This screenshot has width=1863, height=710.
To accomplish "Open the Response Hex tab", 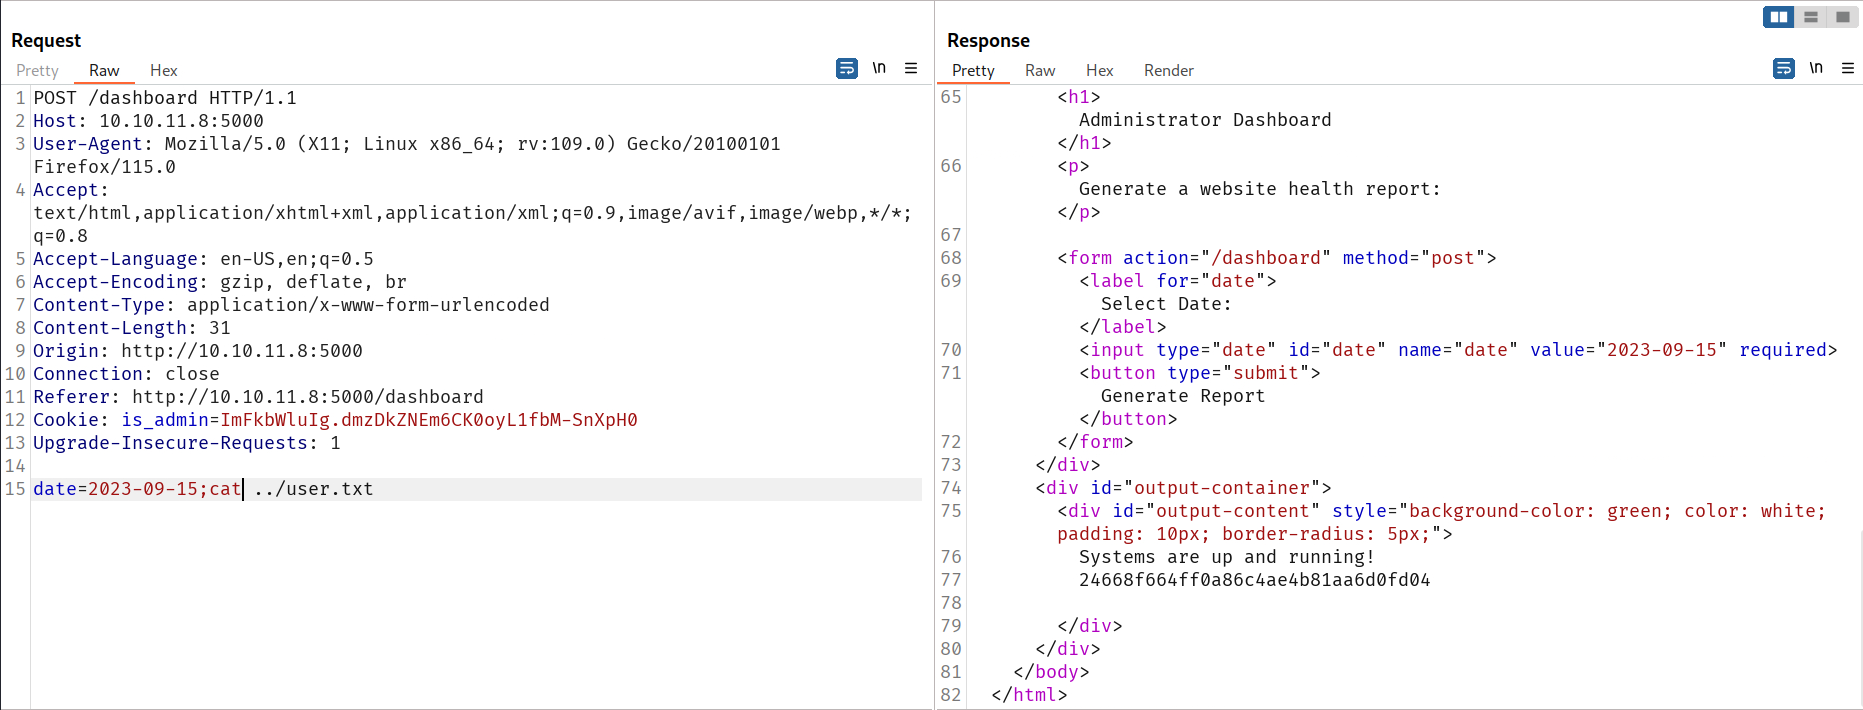I will (1100, 70).
